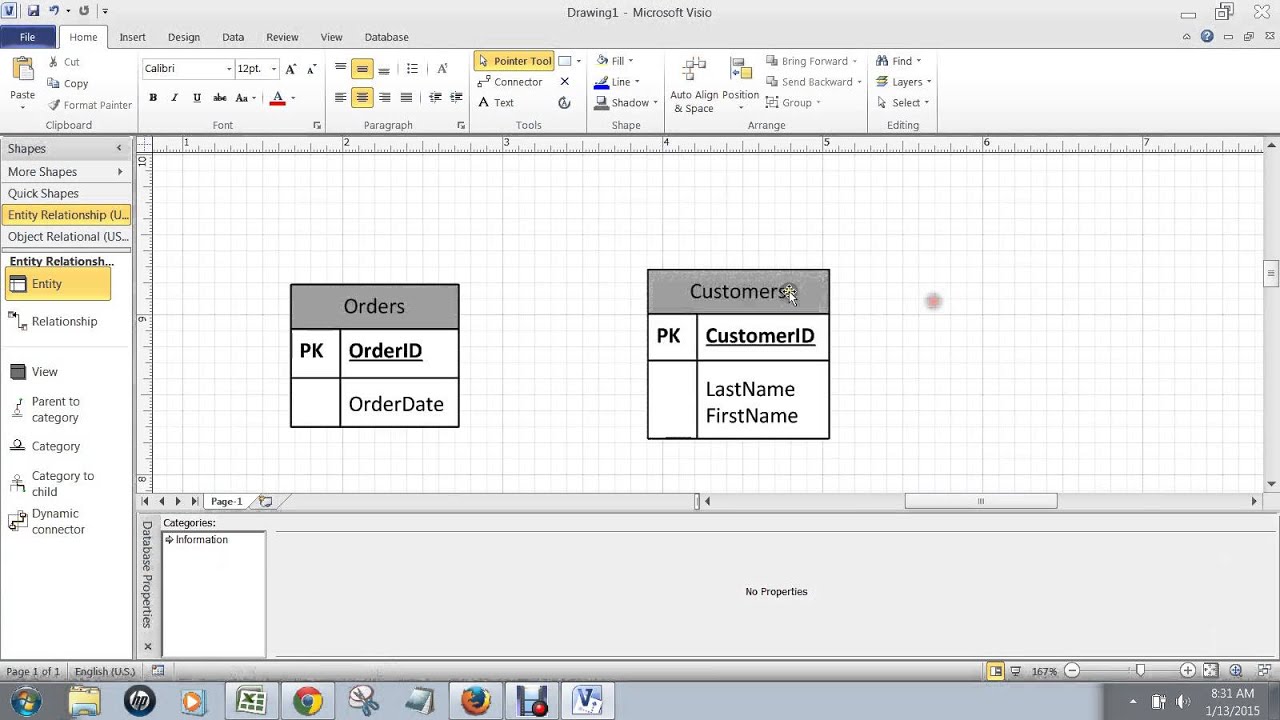Viewport: 1280px width, 720px height.
Task: Click the Paste clipboard icon
Action: [x=22, y=69]
